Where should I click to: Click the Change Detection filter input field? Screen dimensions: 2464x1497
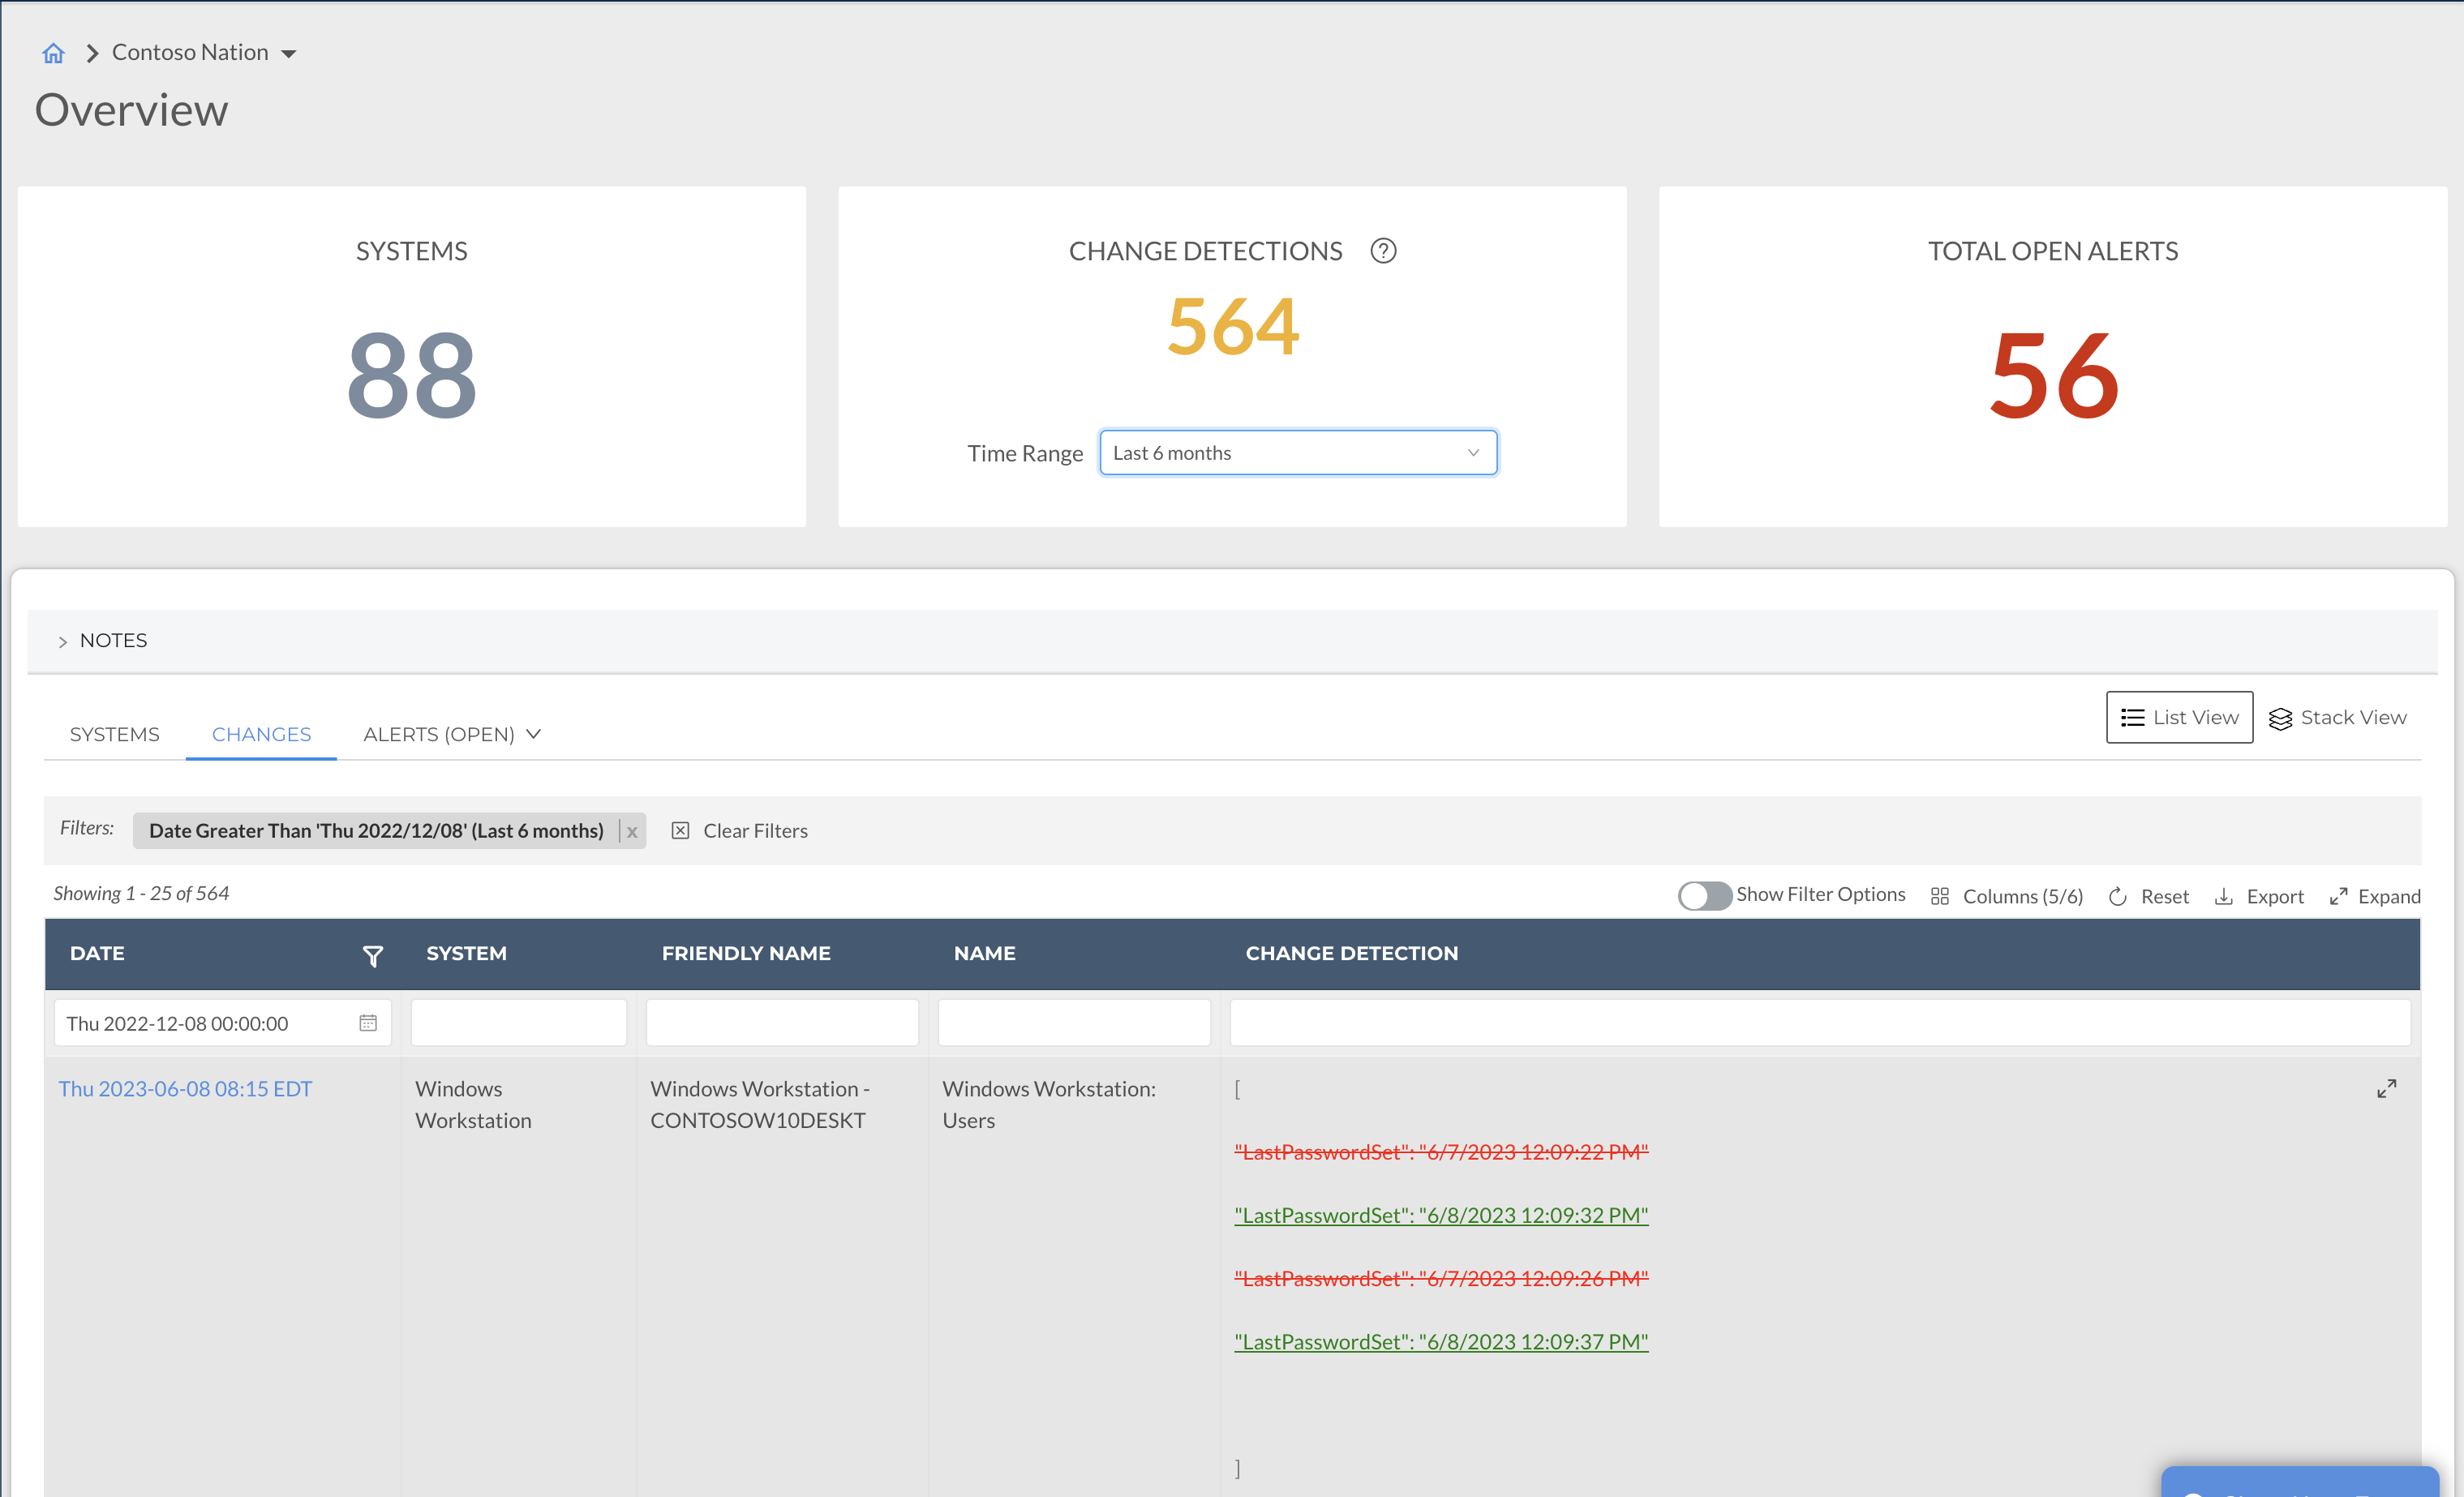point(1819,1023)
